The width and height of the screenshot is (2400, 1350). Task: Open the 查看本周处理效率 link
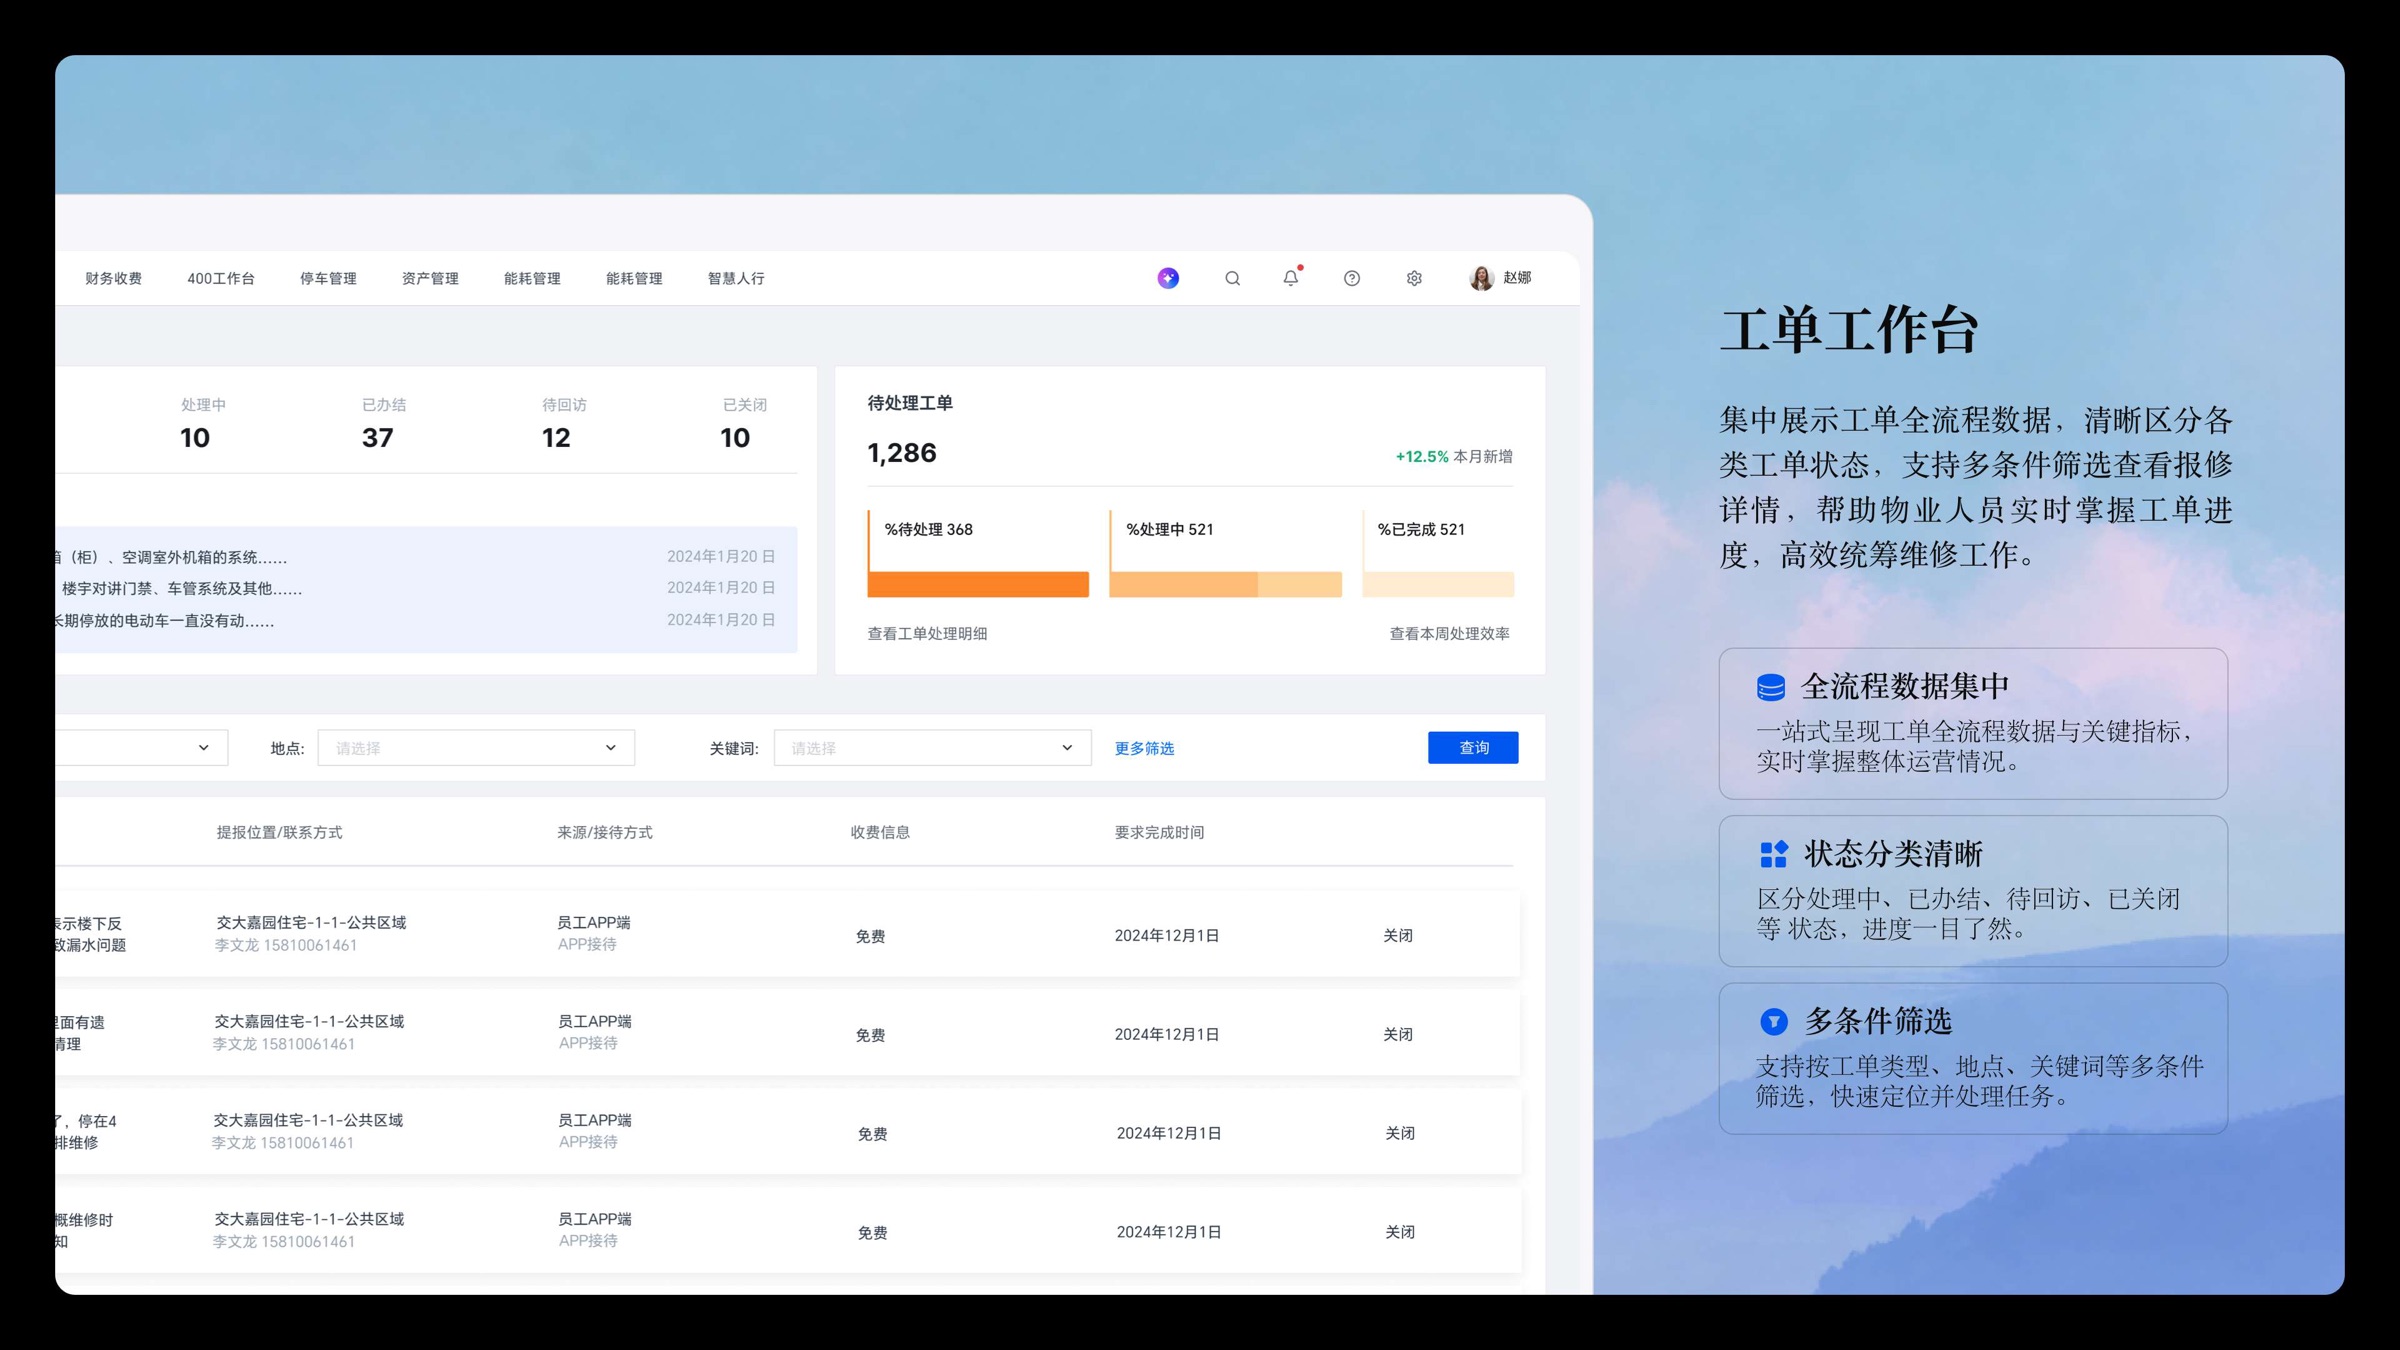pos(1449,633)
